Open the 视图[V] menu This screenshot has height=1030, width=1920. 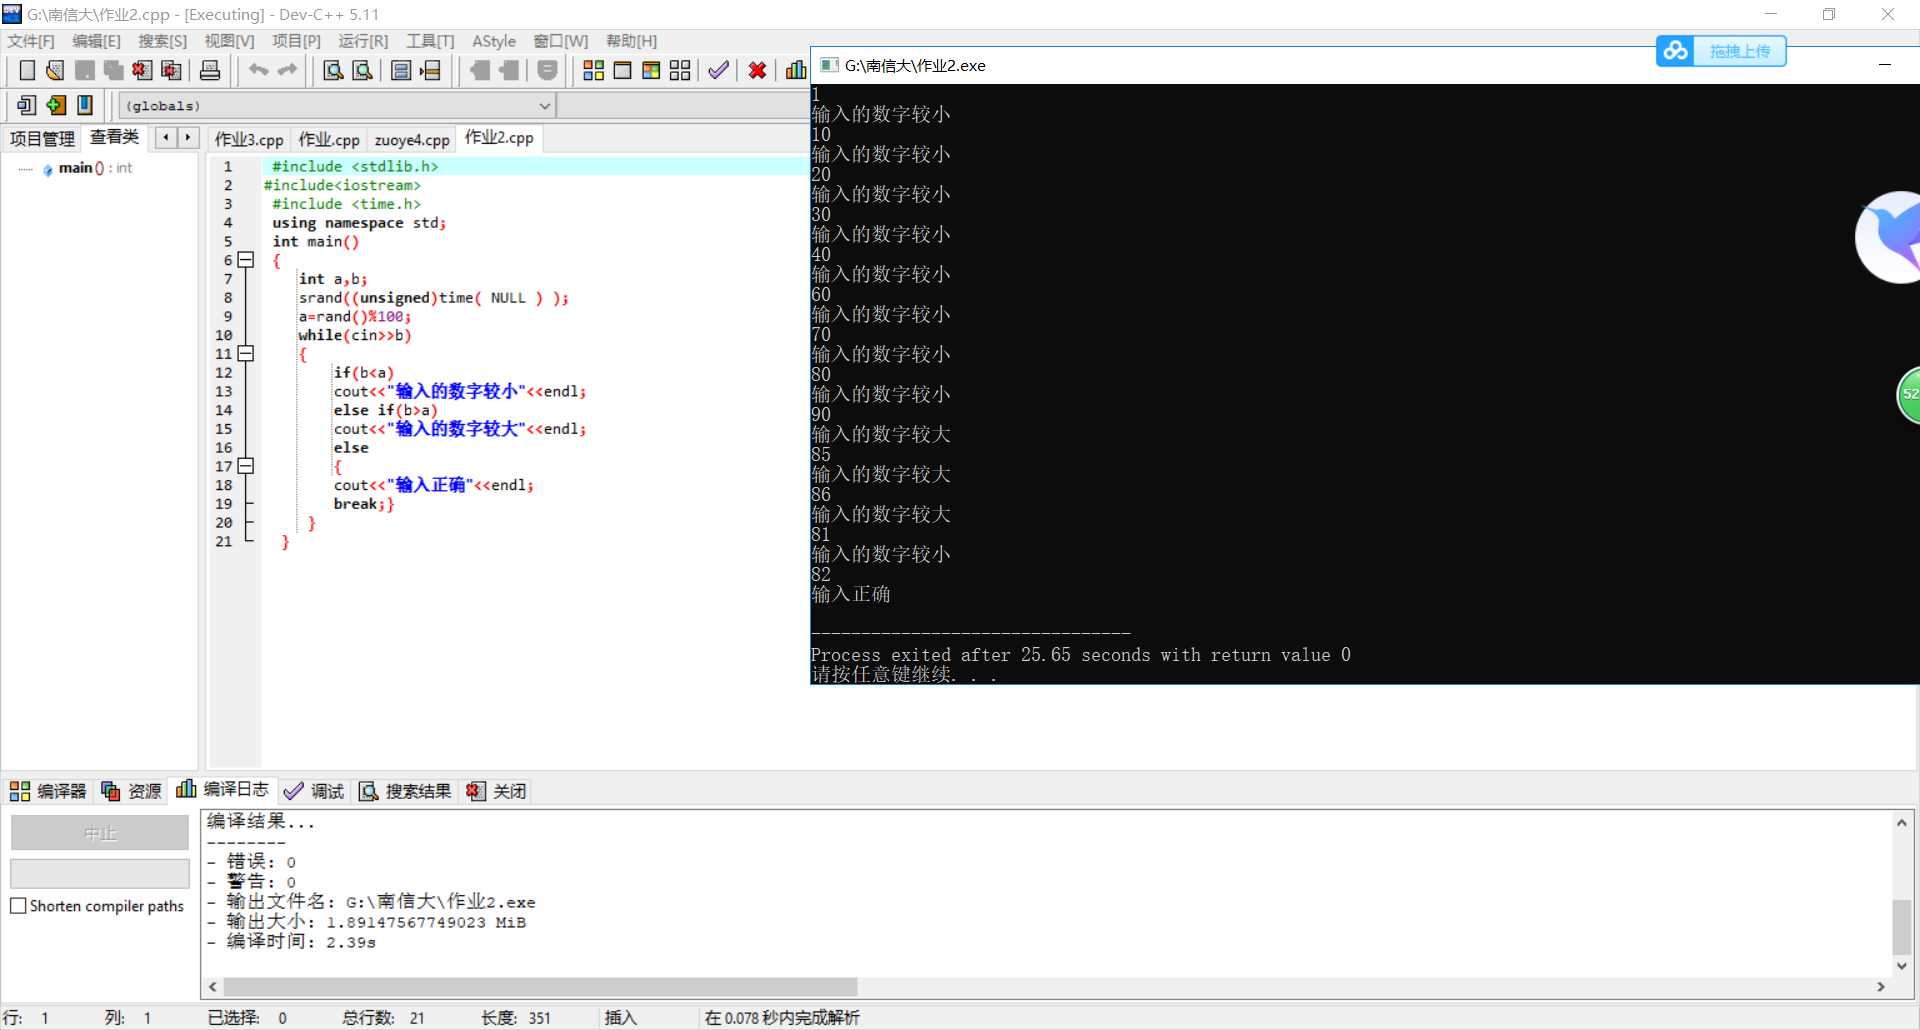click(229, 41)
